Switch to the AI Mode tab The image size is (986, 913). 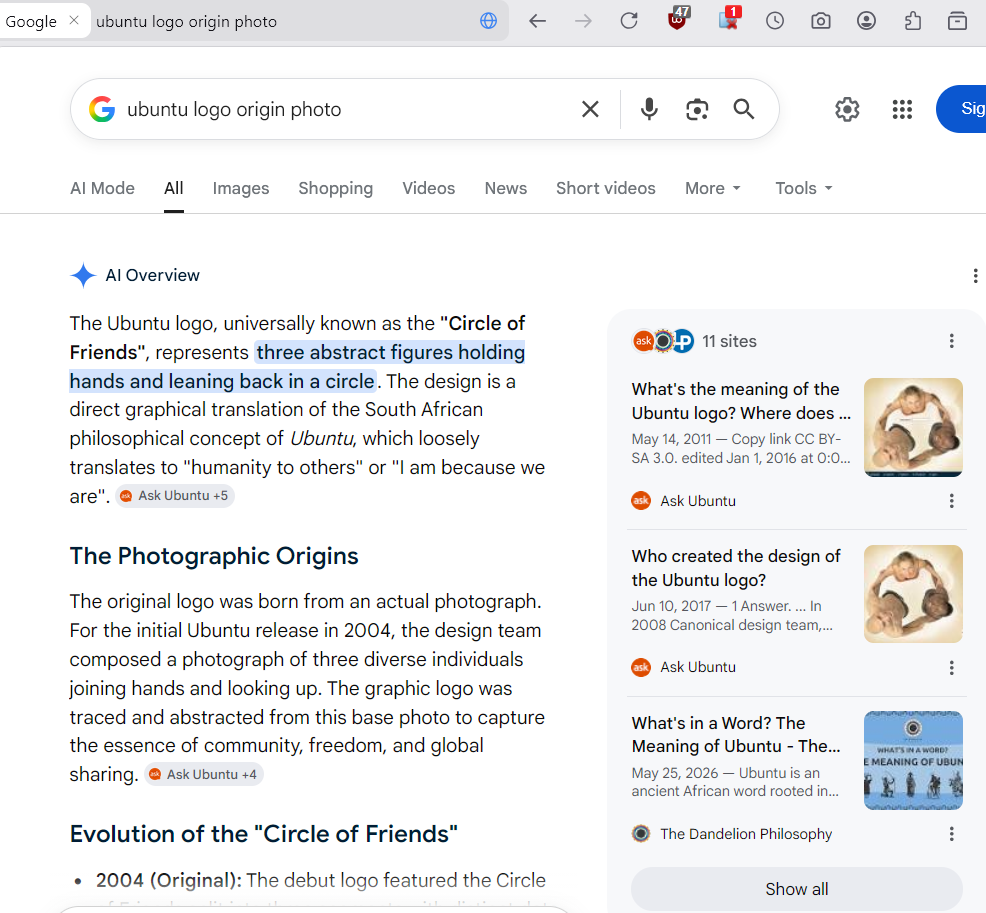click(x=102, y=188)
